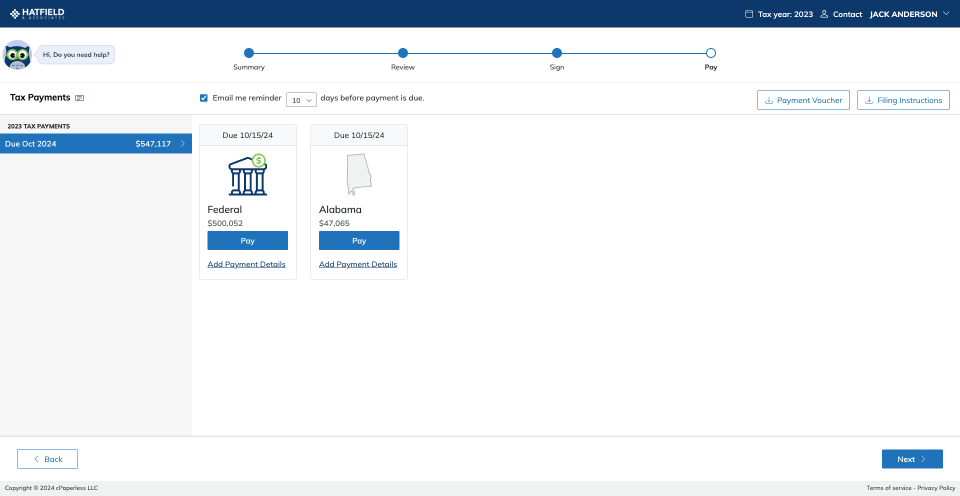Open the 'Hi, Do you need help?' bubble
The width and height of the screenshot is (960, 496).
point(76,54)
